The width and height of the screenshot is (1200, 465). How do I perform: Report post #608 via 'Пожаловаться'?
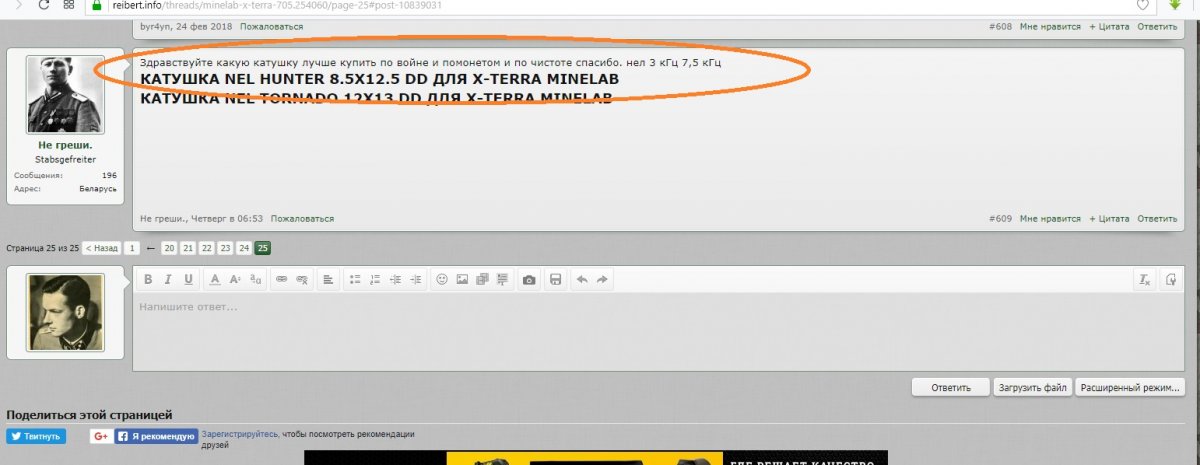[x=272, y=26]
